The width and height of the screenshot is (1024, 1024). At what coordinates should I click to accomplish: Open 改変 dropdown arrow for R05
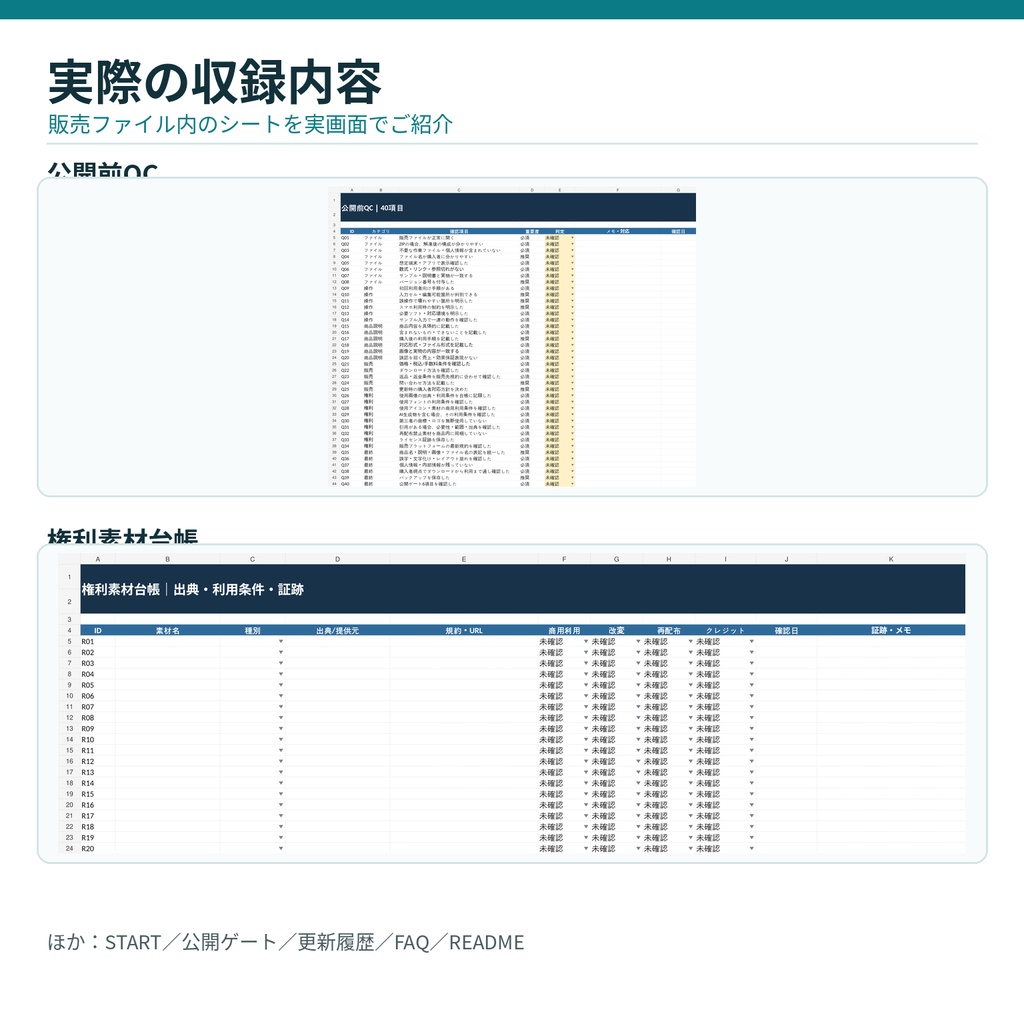coord(638,685)
